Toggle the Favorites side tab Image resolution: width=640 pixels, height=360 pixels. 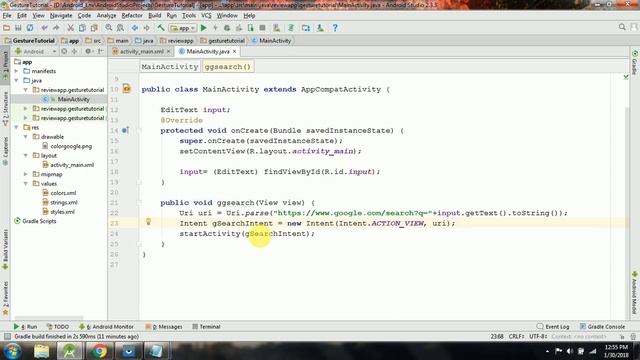click(5, 298)
